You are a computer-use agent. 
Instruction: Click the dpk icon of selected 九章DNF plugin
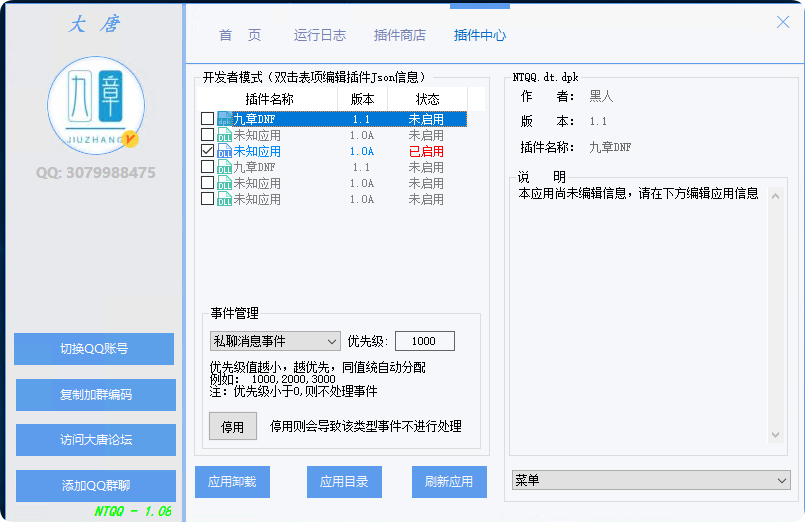pyautogui.click(x=224, y=119)
